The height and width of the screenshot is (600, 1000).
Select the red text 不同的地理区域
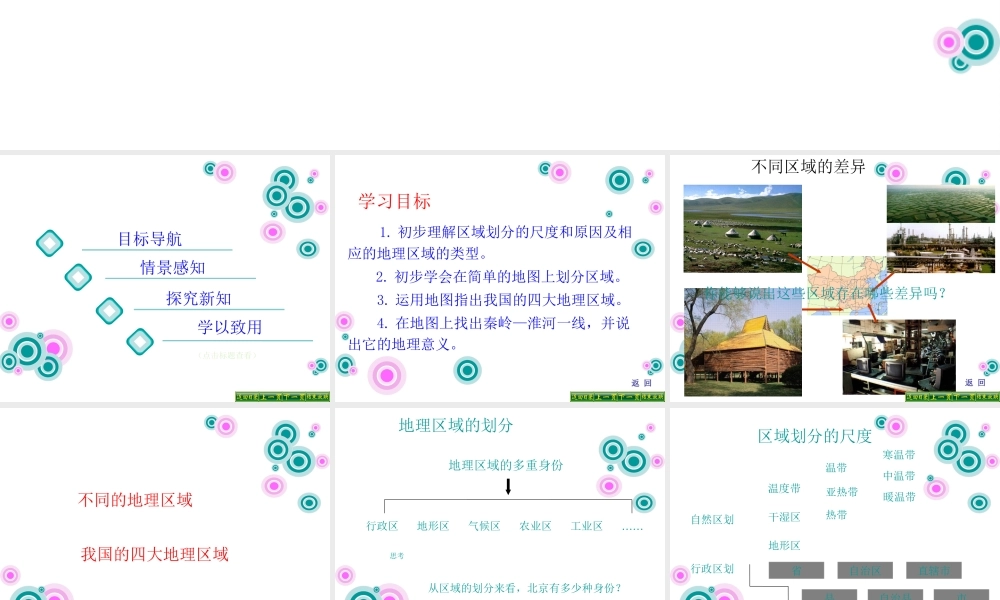[135, 500]
